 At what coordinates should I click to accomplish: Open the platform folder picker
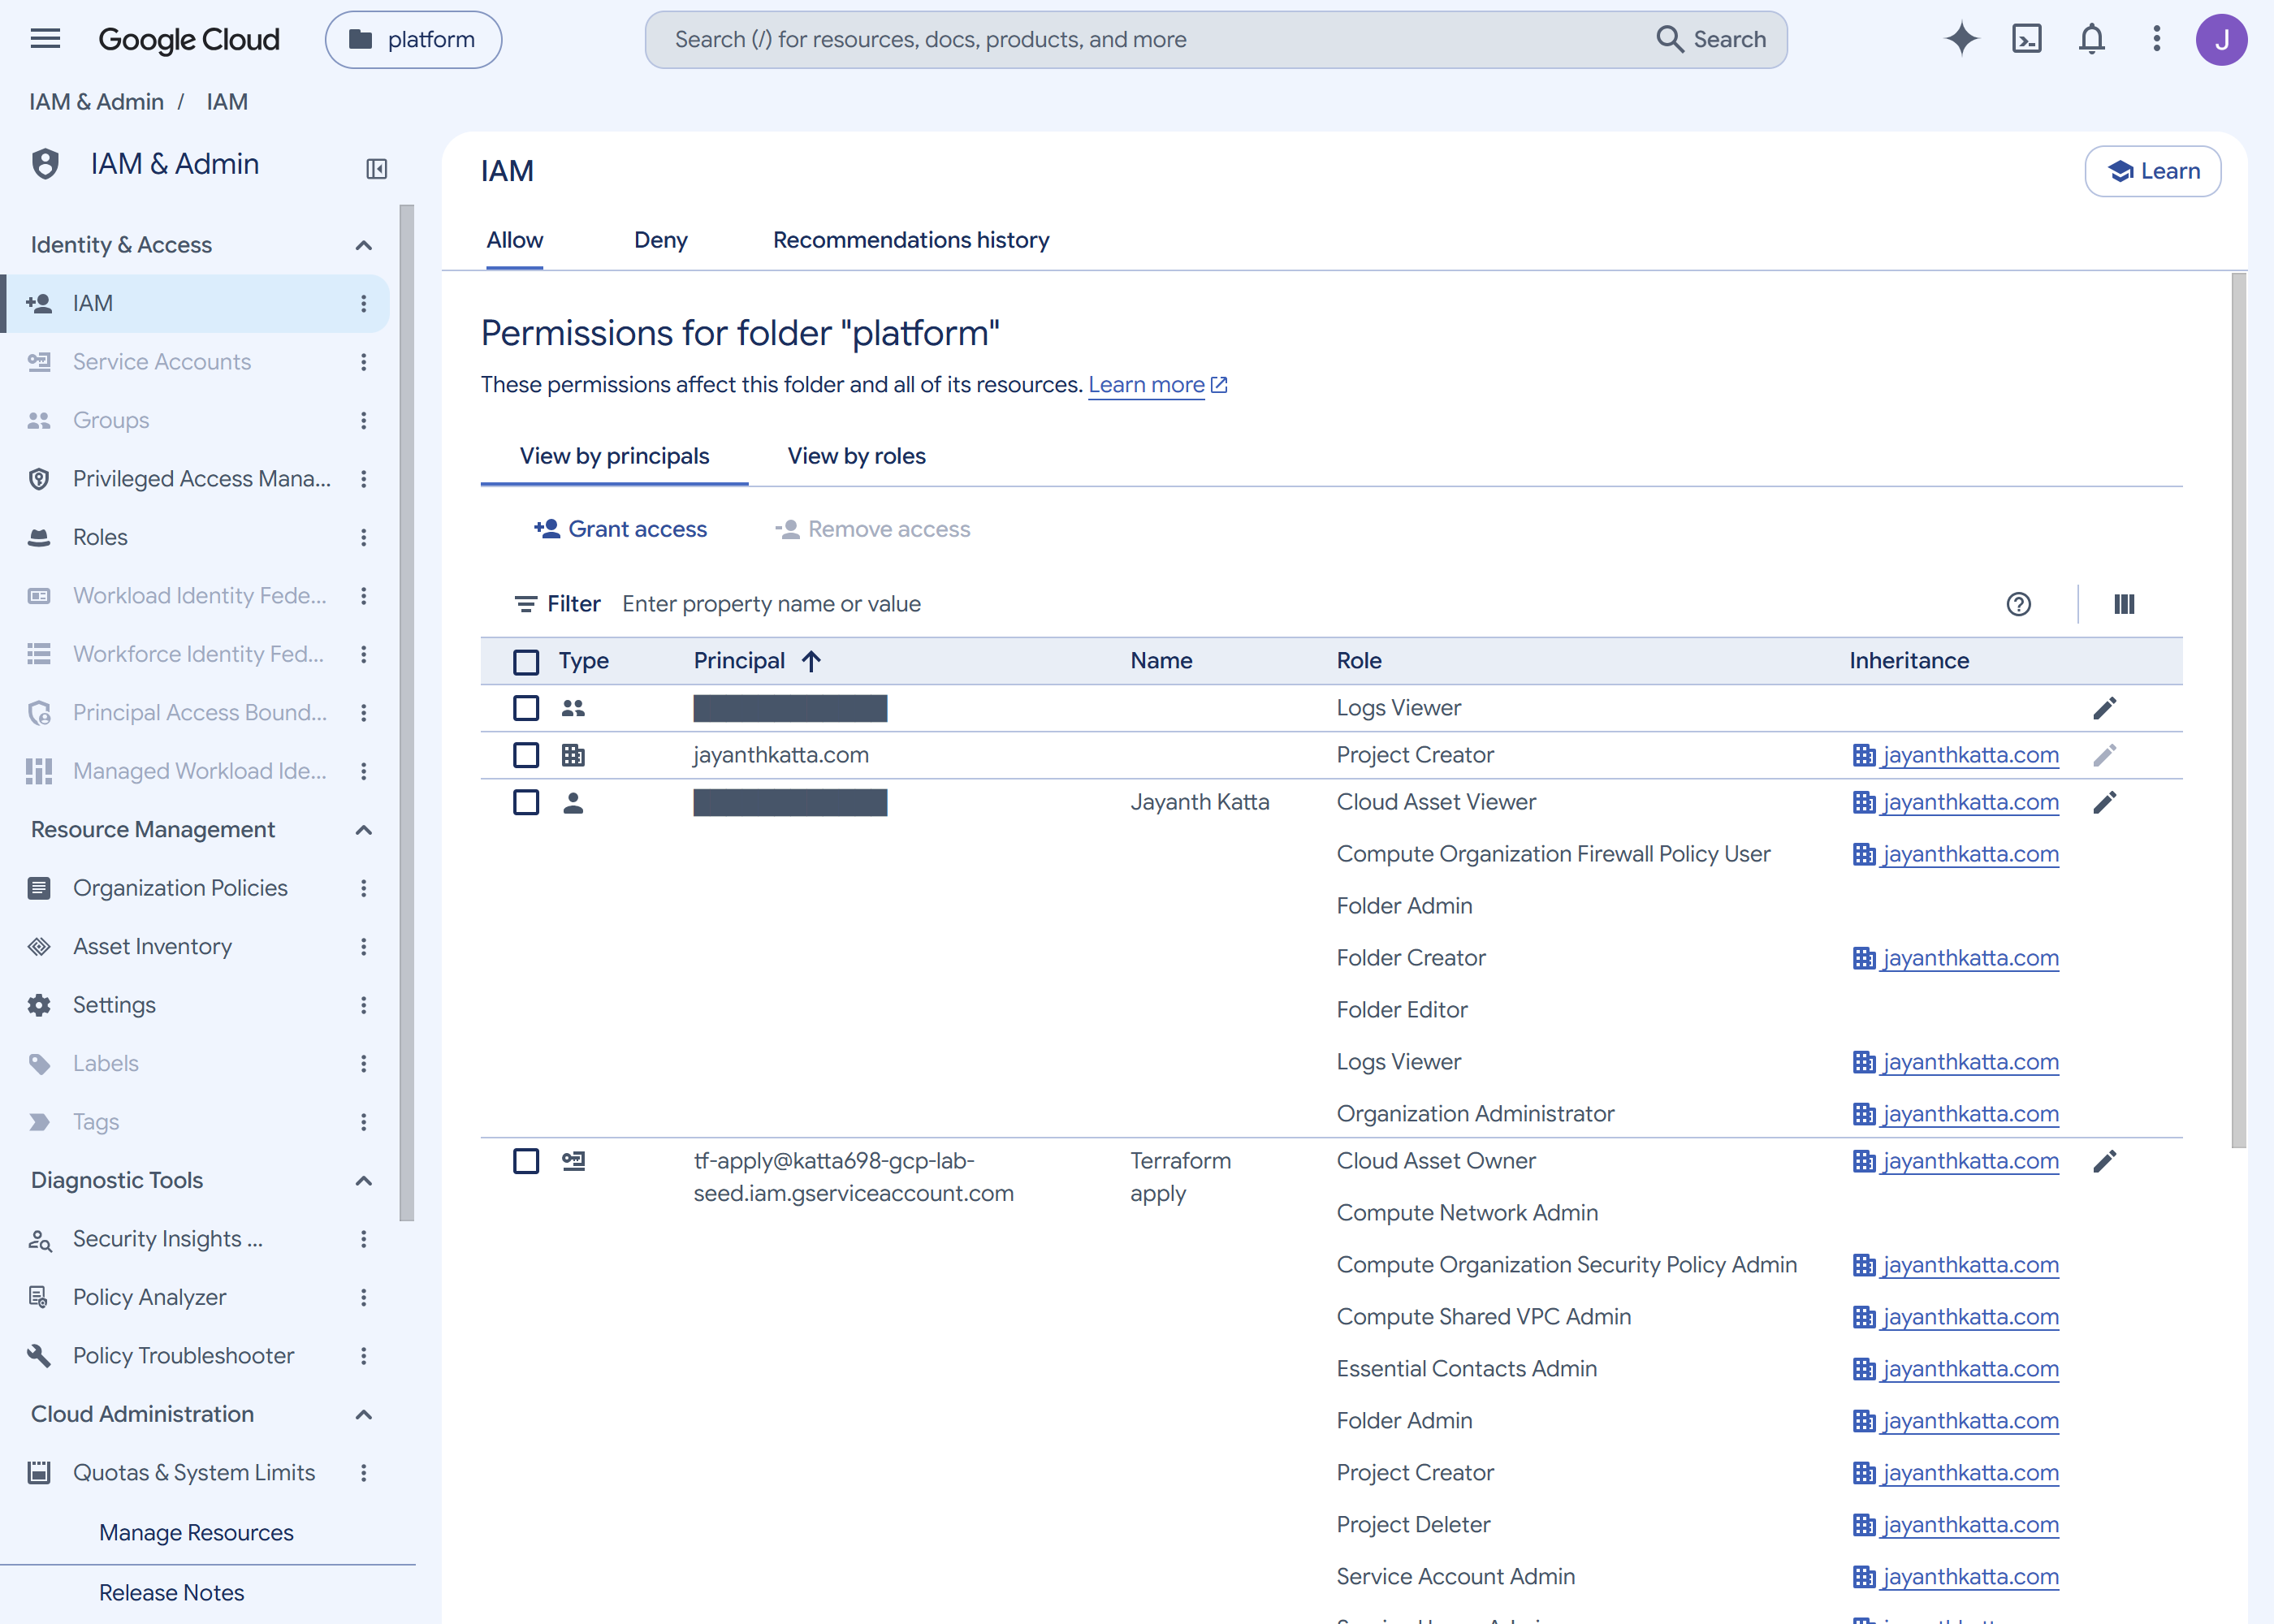(x=413, y=39)
